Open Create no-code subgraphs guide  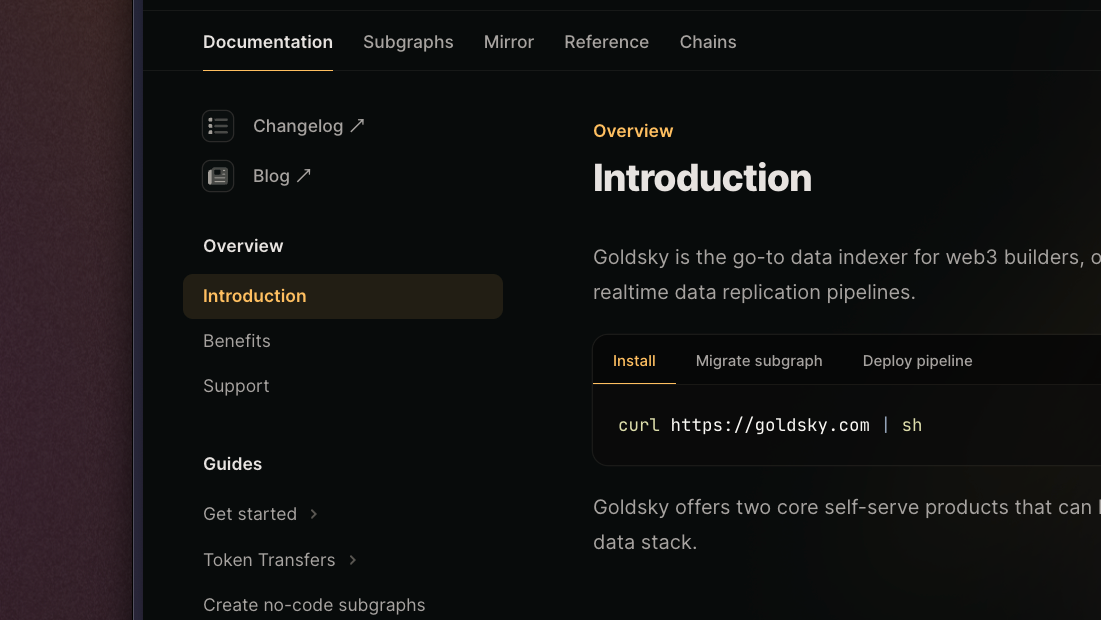[x=314, y=605]
